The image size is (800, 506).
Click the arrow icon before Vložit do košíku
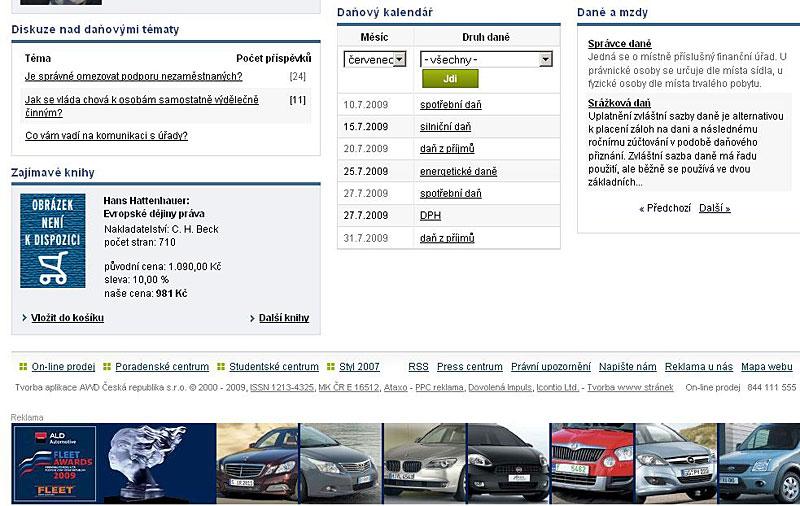tap(24, 317)
